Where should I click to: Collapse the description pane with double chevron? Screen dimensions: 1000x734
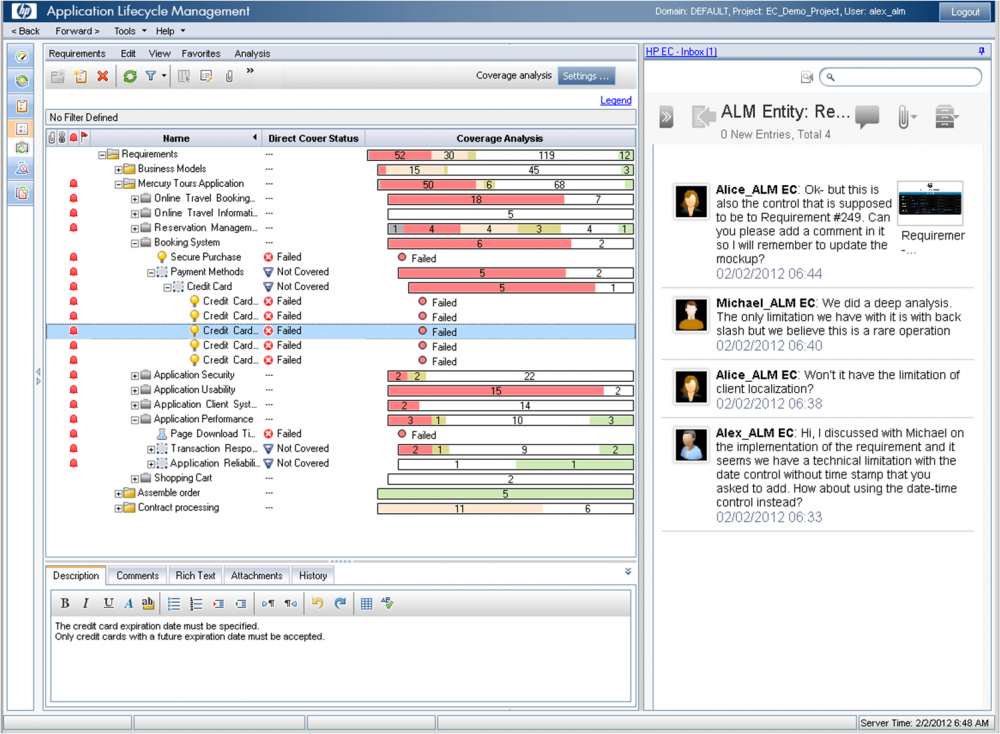pos(628,571)
